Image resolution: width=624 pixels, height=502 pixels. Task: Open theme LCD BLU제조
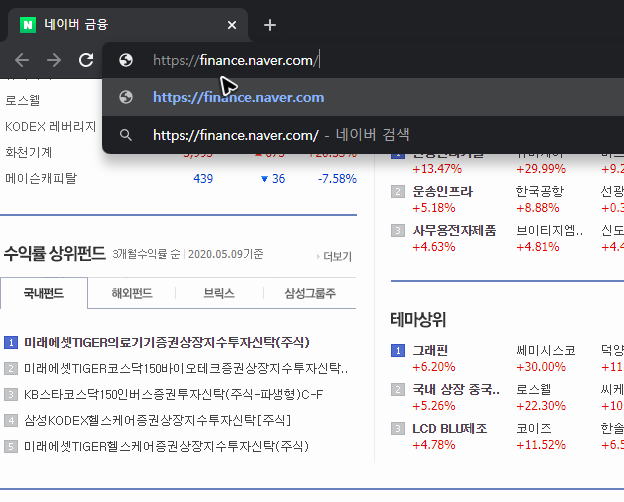point(450,428)
